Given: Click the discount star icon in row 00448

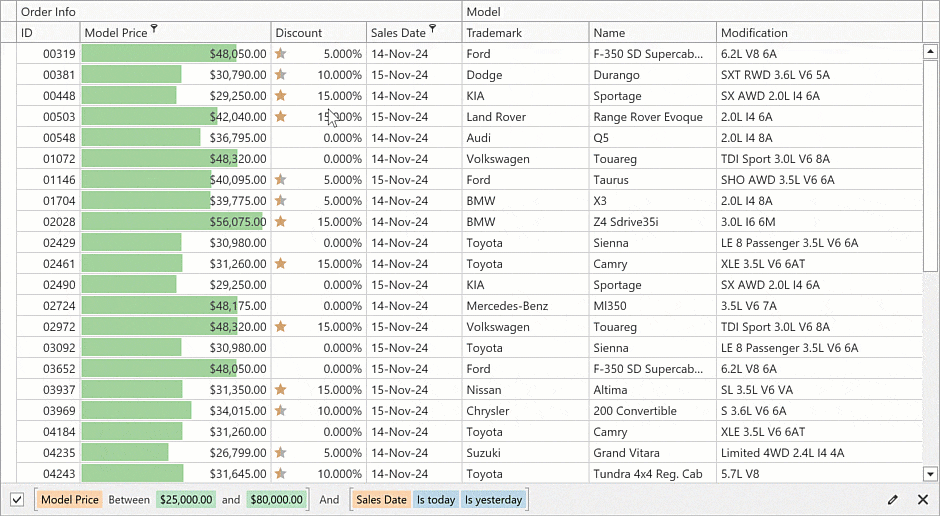Looking at the screenshot, I should pos(281,95).
